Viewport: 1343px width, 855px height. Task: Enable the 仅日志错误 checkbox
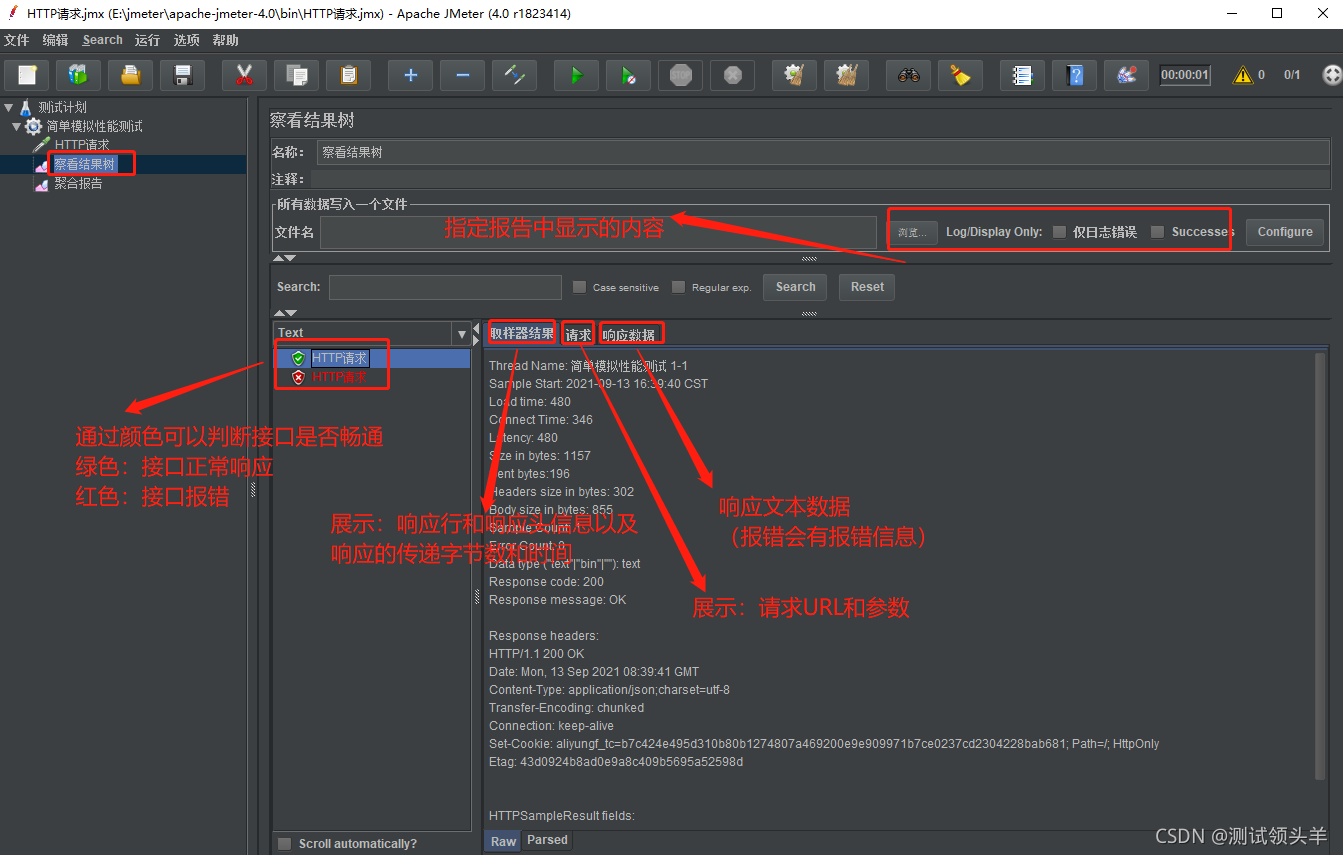point(1059,232)
